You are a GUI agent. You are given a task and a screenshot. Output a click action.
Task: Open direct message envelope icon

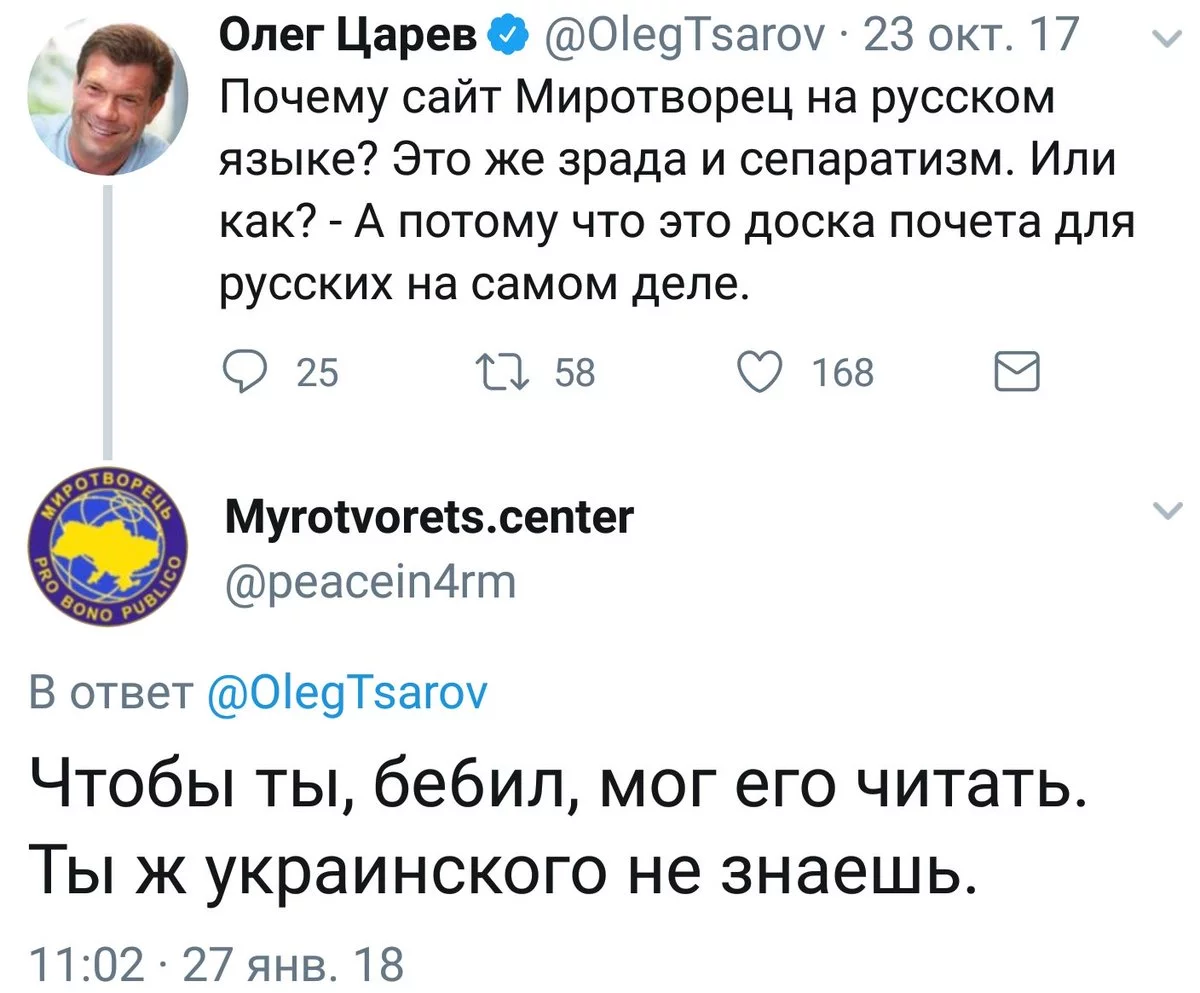coord(1017,373)
